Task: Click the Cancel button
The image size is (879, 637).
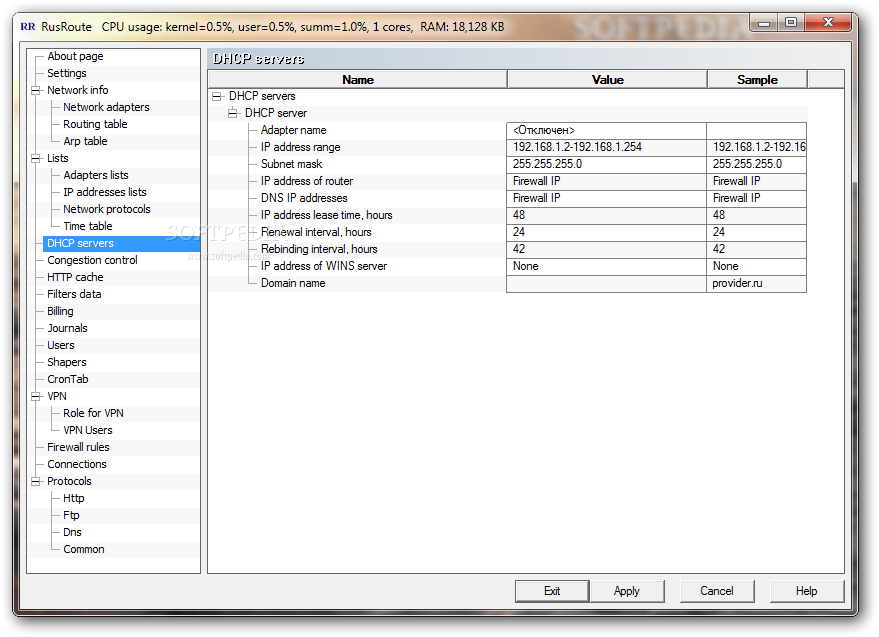Action: [716, 591]
